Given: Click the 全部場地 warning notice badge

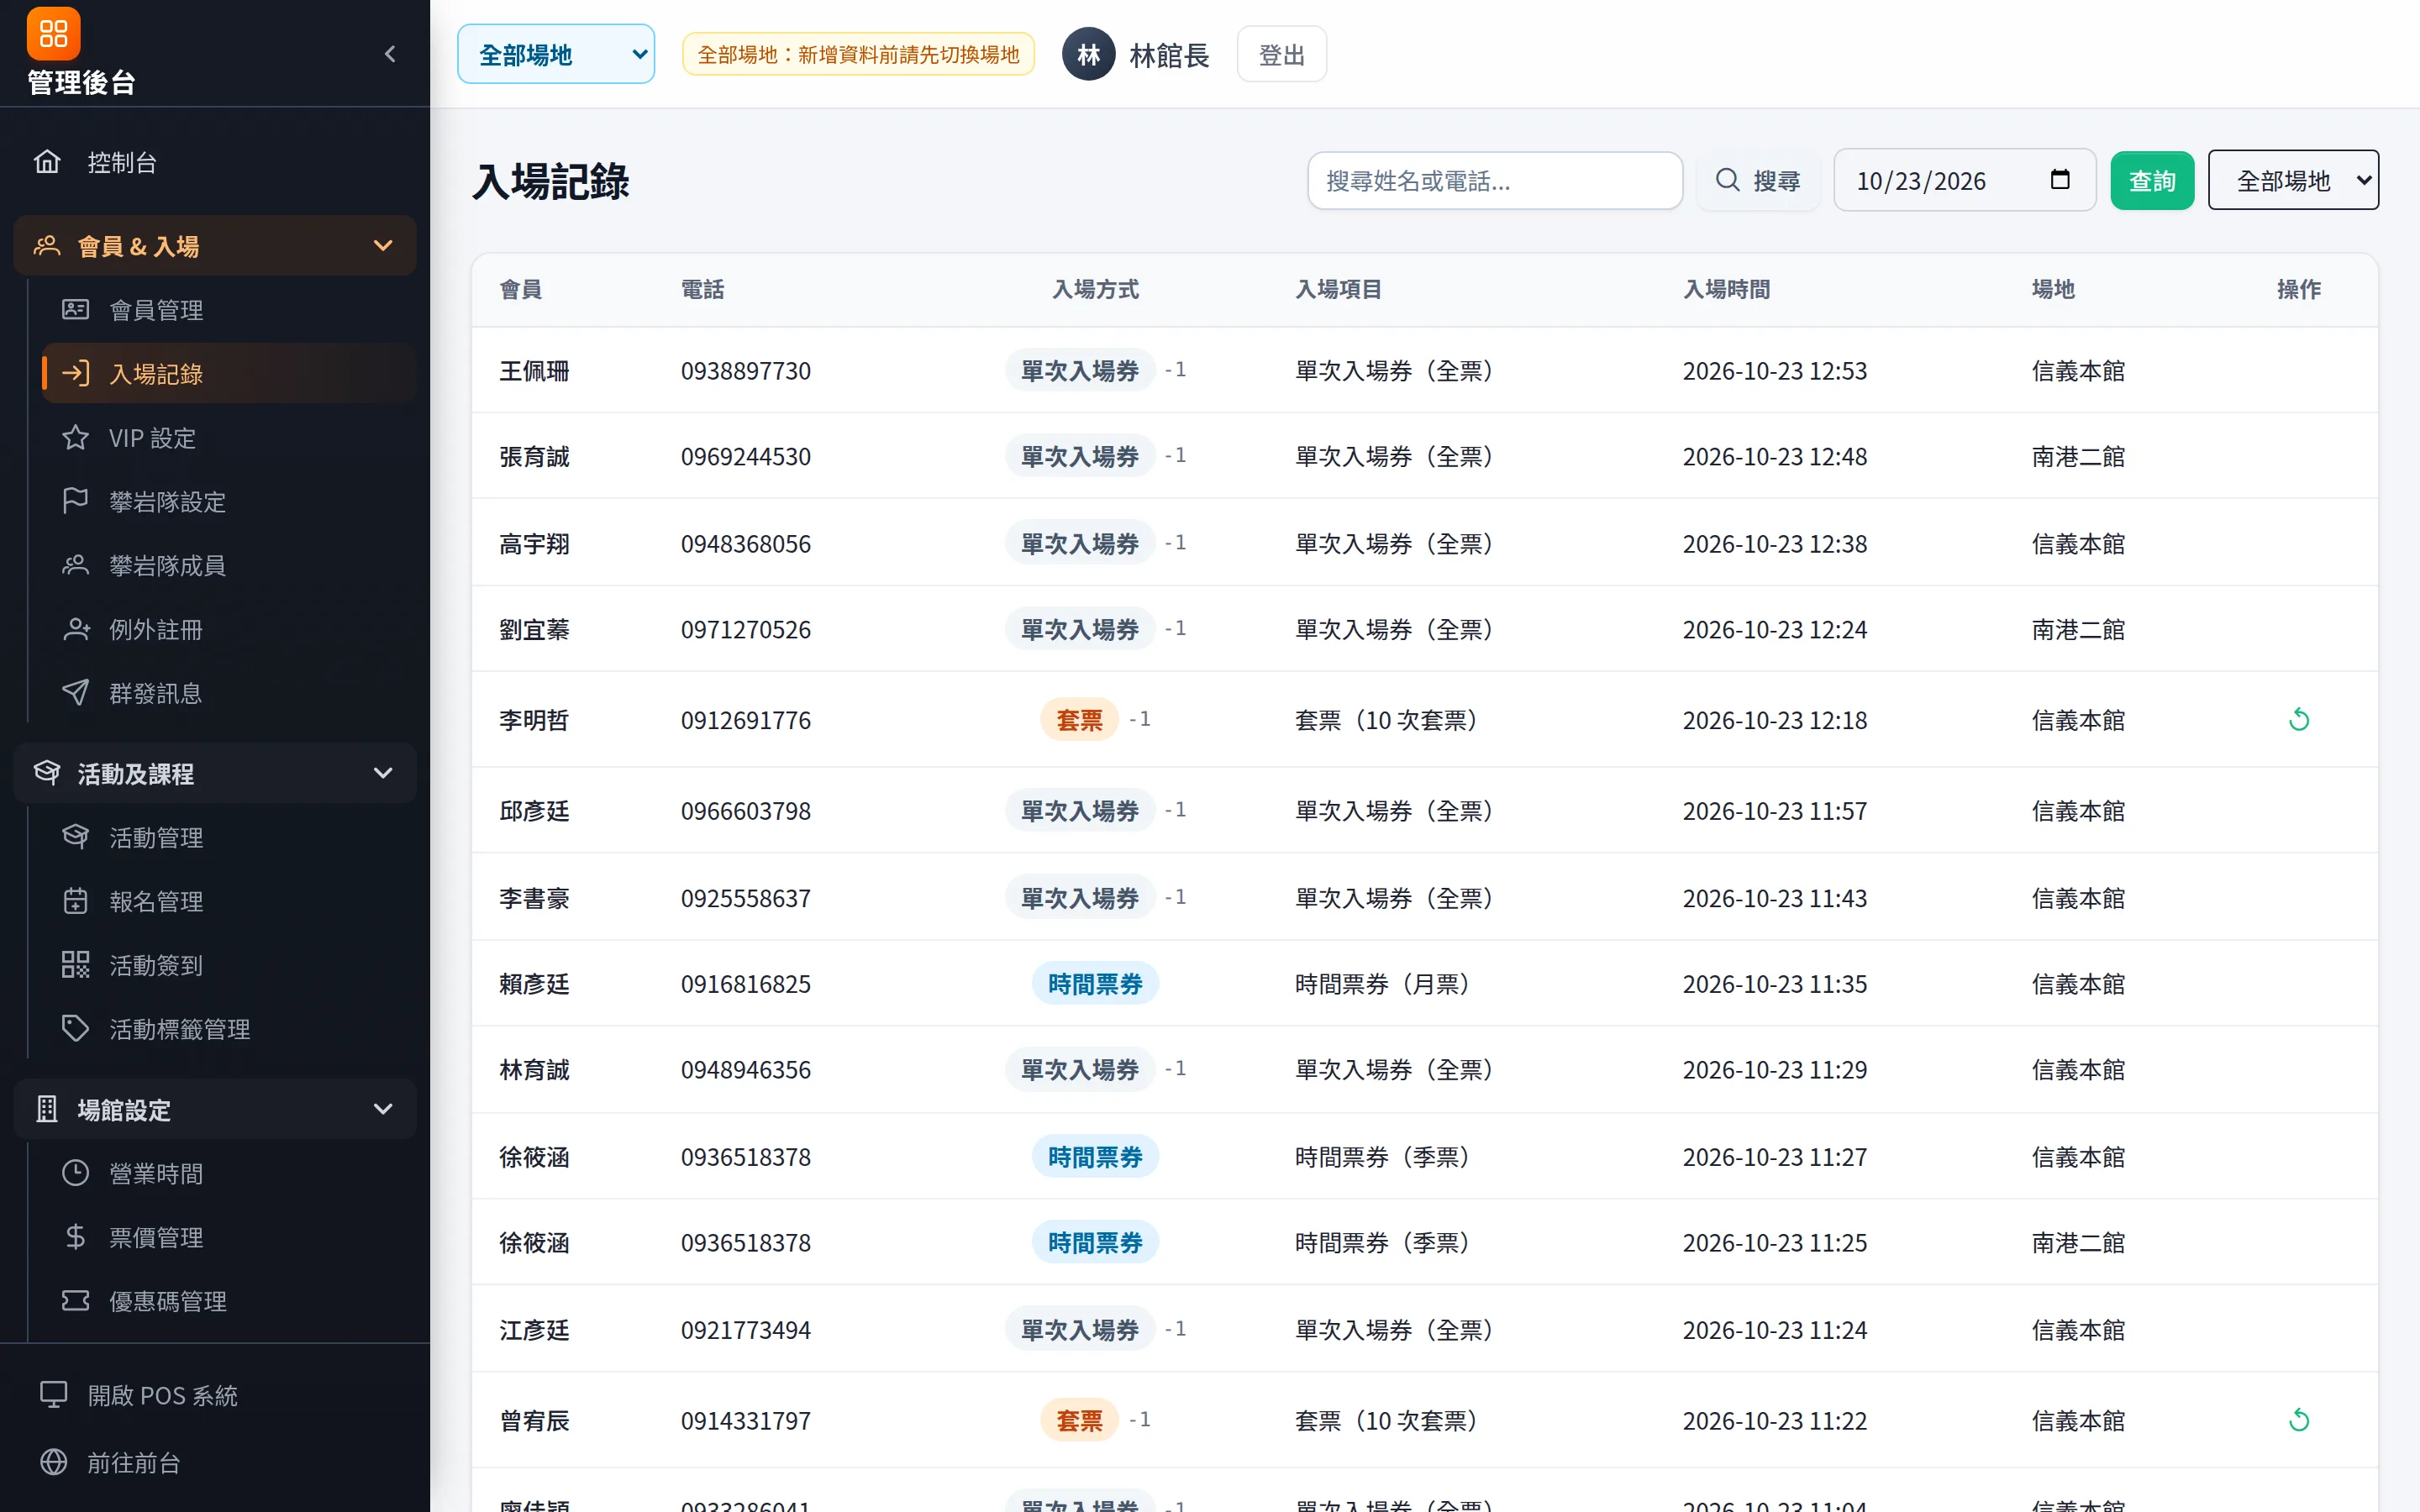Looking at the screenshot, I should tap(858, 54).
